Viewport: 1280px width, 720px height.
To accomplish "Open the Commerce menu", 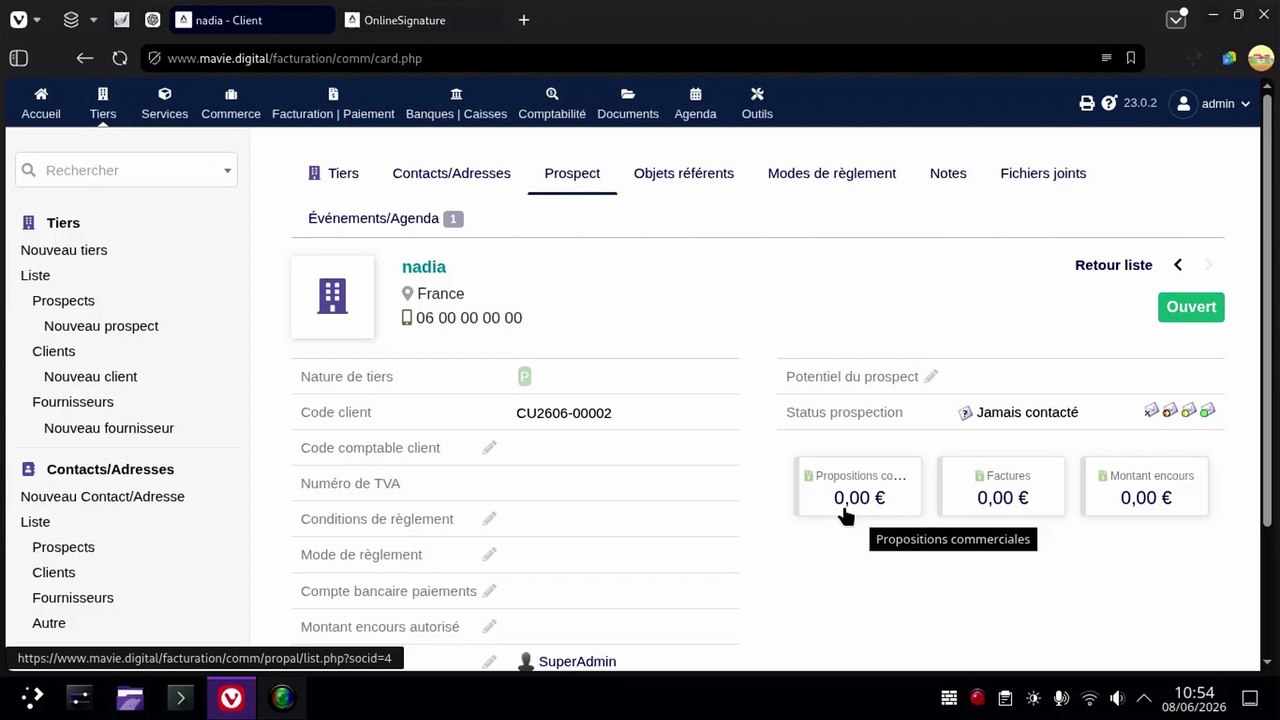I will coord(231,103).
